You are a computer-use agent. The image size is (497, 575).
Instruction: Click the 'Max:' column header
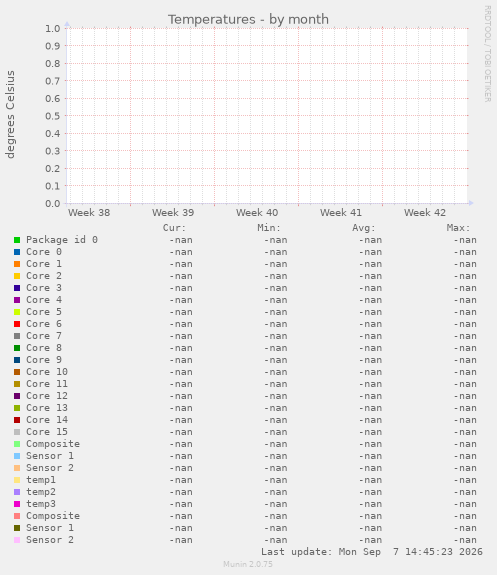458,228
